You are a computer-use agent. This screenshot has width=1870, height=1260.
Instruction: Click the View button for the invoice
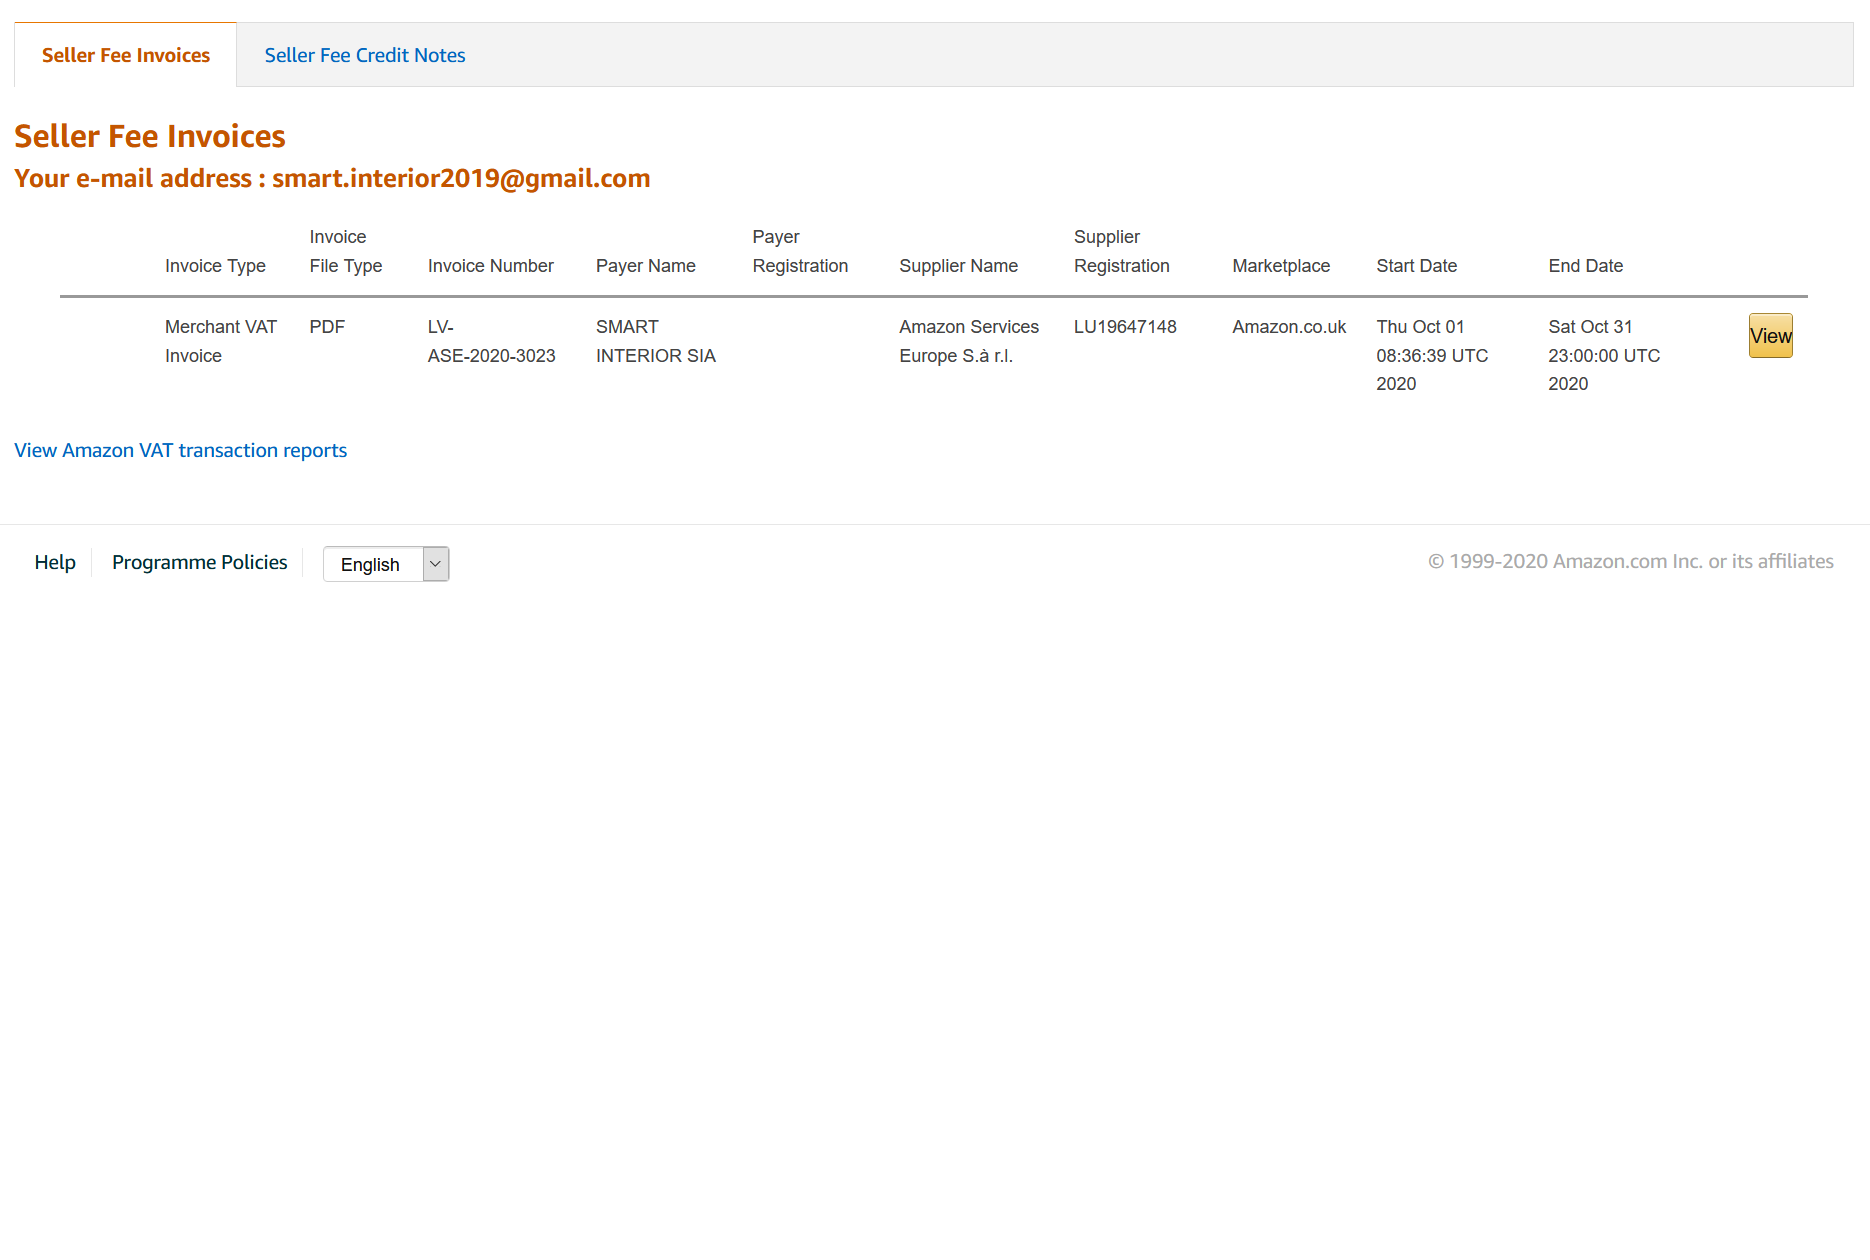1769,335
